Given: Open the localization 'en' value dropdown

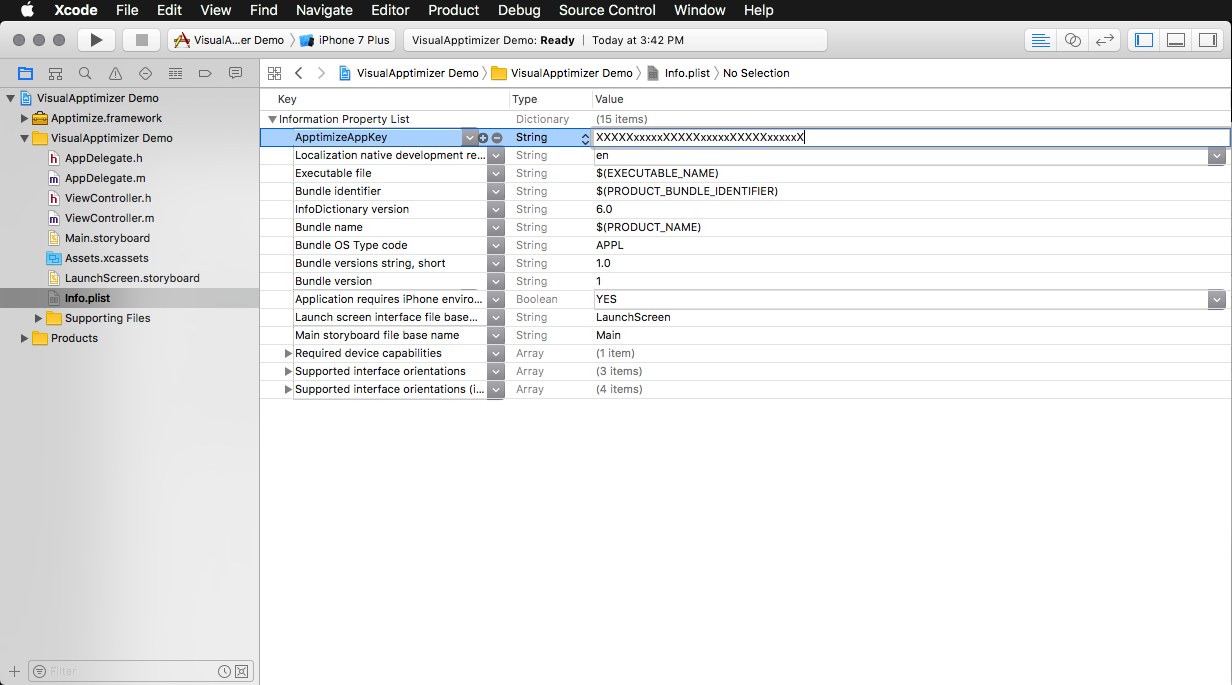Looking at the screenshot, I should coord(1217,156).
